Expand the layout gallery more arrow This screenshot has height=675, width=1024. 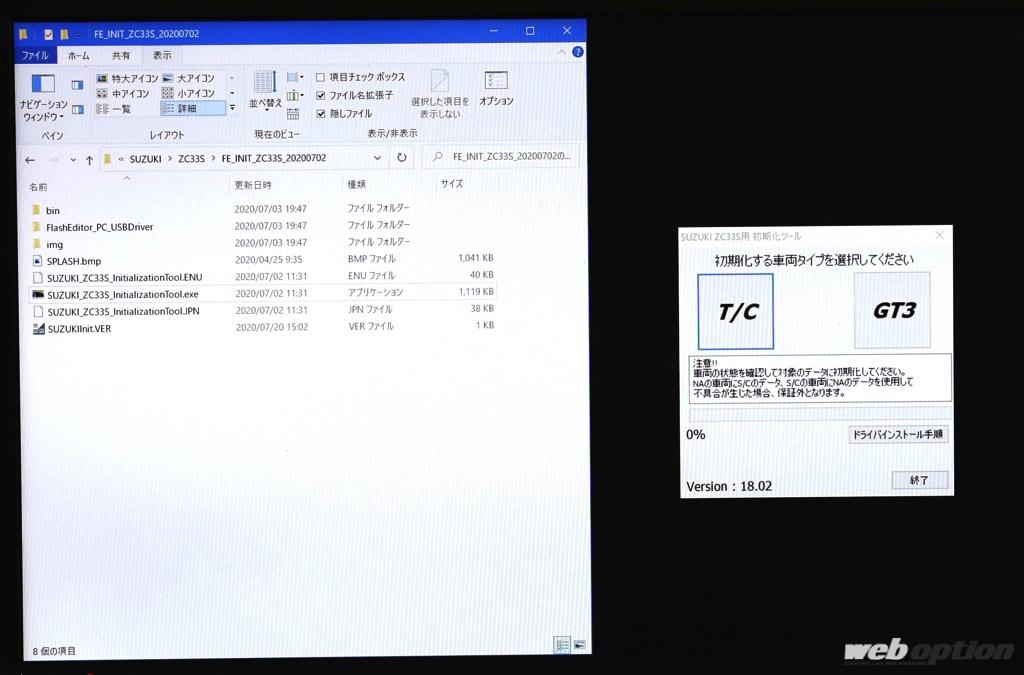point(233,107)
